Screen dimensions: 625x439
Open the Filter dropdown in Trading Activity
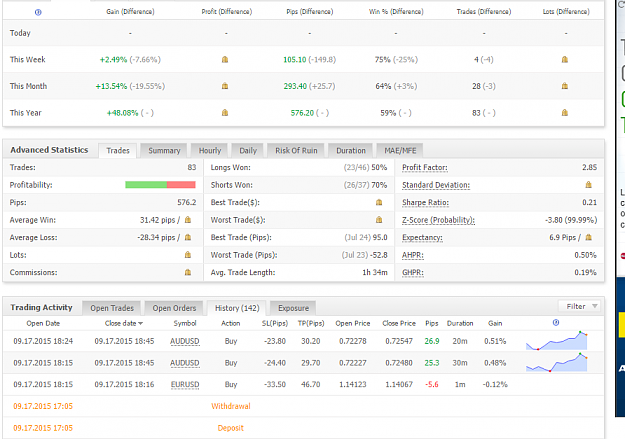[580, 306]
